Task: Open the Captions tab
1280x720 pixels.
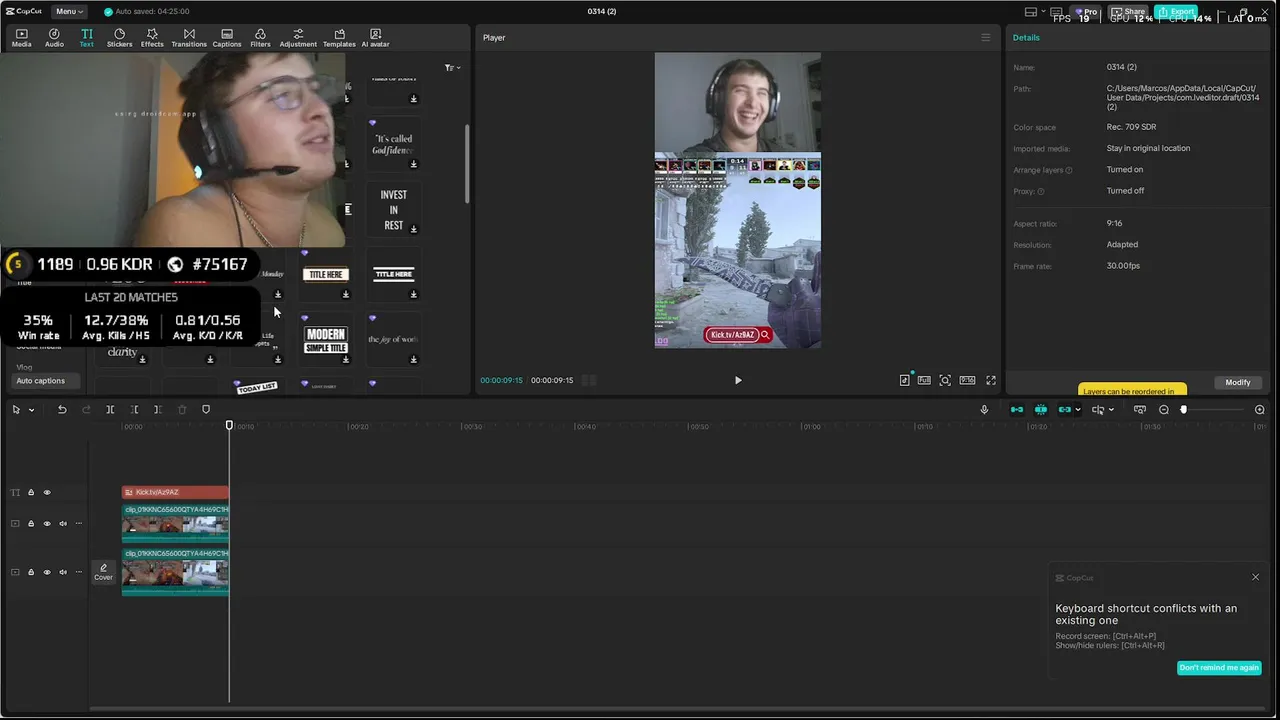Action: (227, 38)
